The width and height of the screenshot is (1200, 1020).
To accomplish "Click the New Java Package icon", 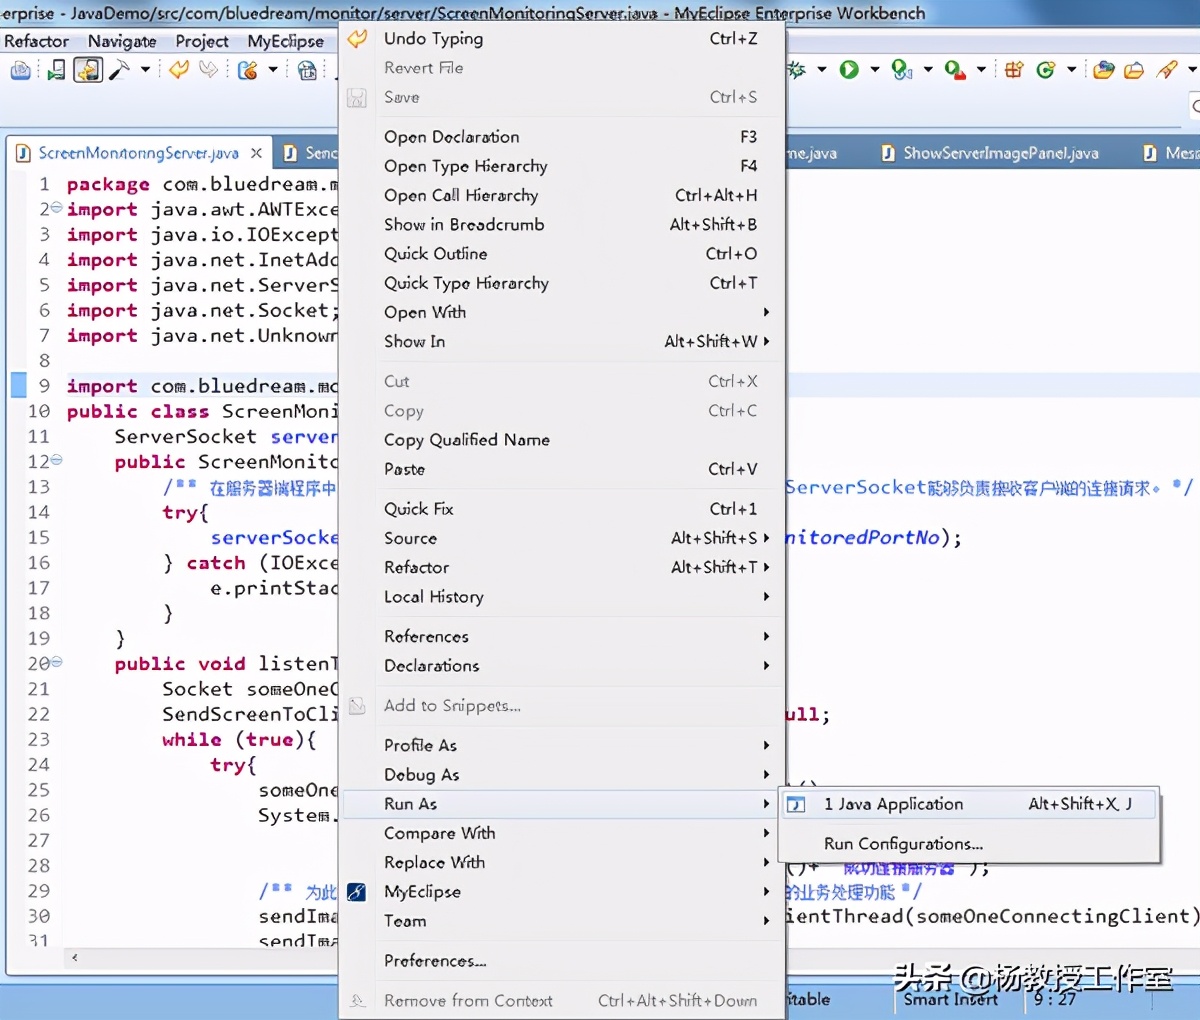I will pyautogui.click(x=1014, y=69).
